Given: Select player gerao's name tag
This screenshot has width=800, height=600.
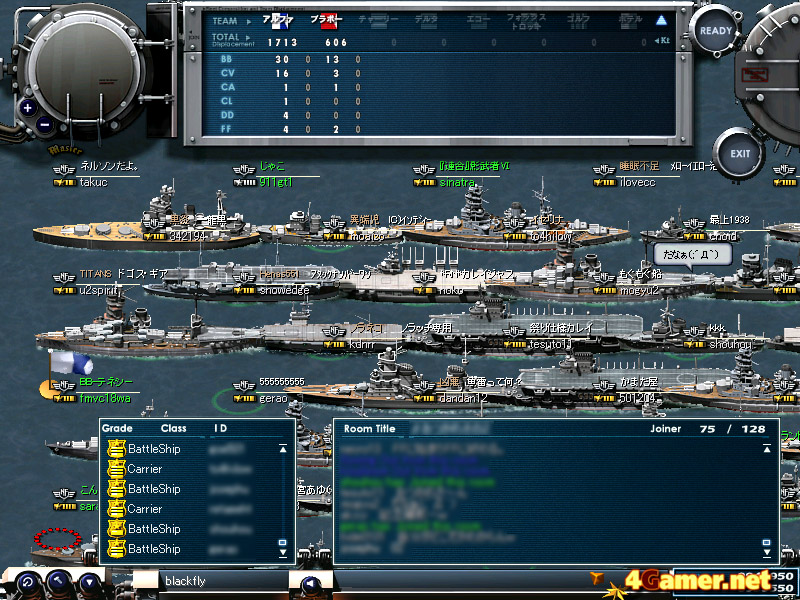Looking at the screenshot, I should [x=270, y=390].
